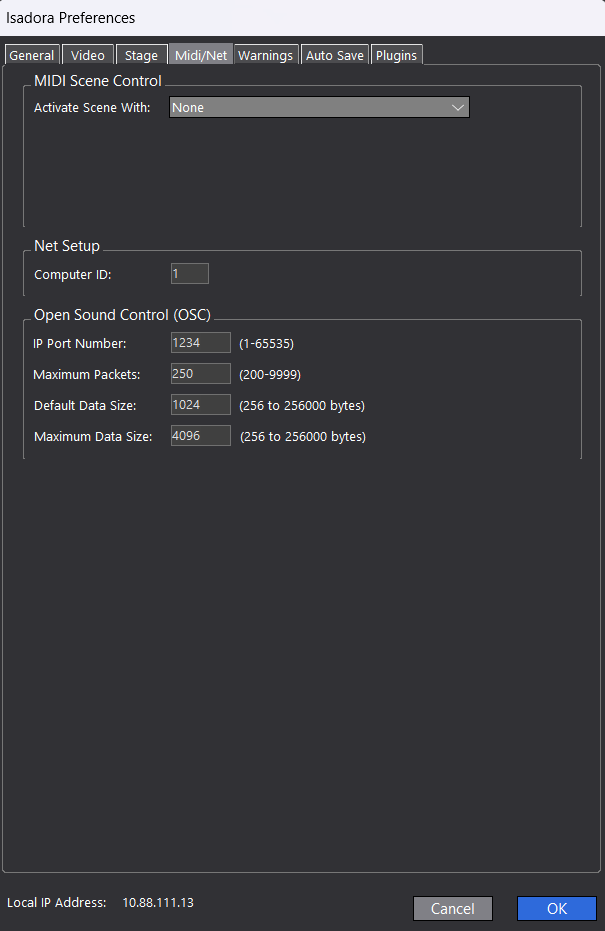Click the Computer ID input field
605x931 pixels.
(x=189, y=274)
